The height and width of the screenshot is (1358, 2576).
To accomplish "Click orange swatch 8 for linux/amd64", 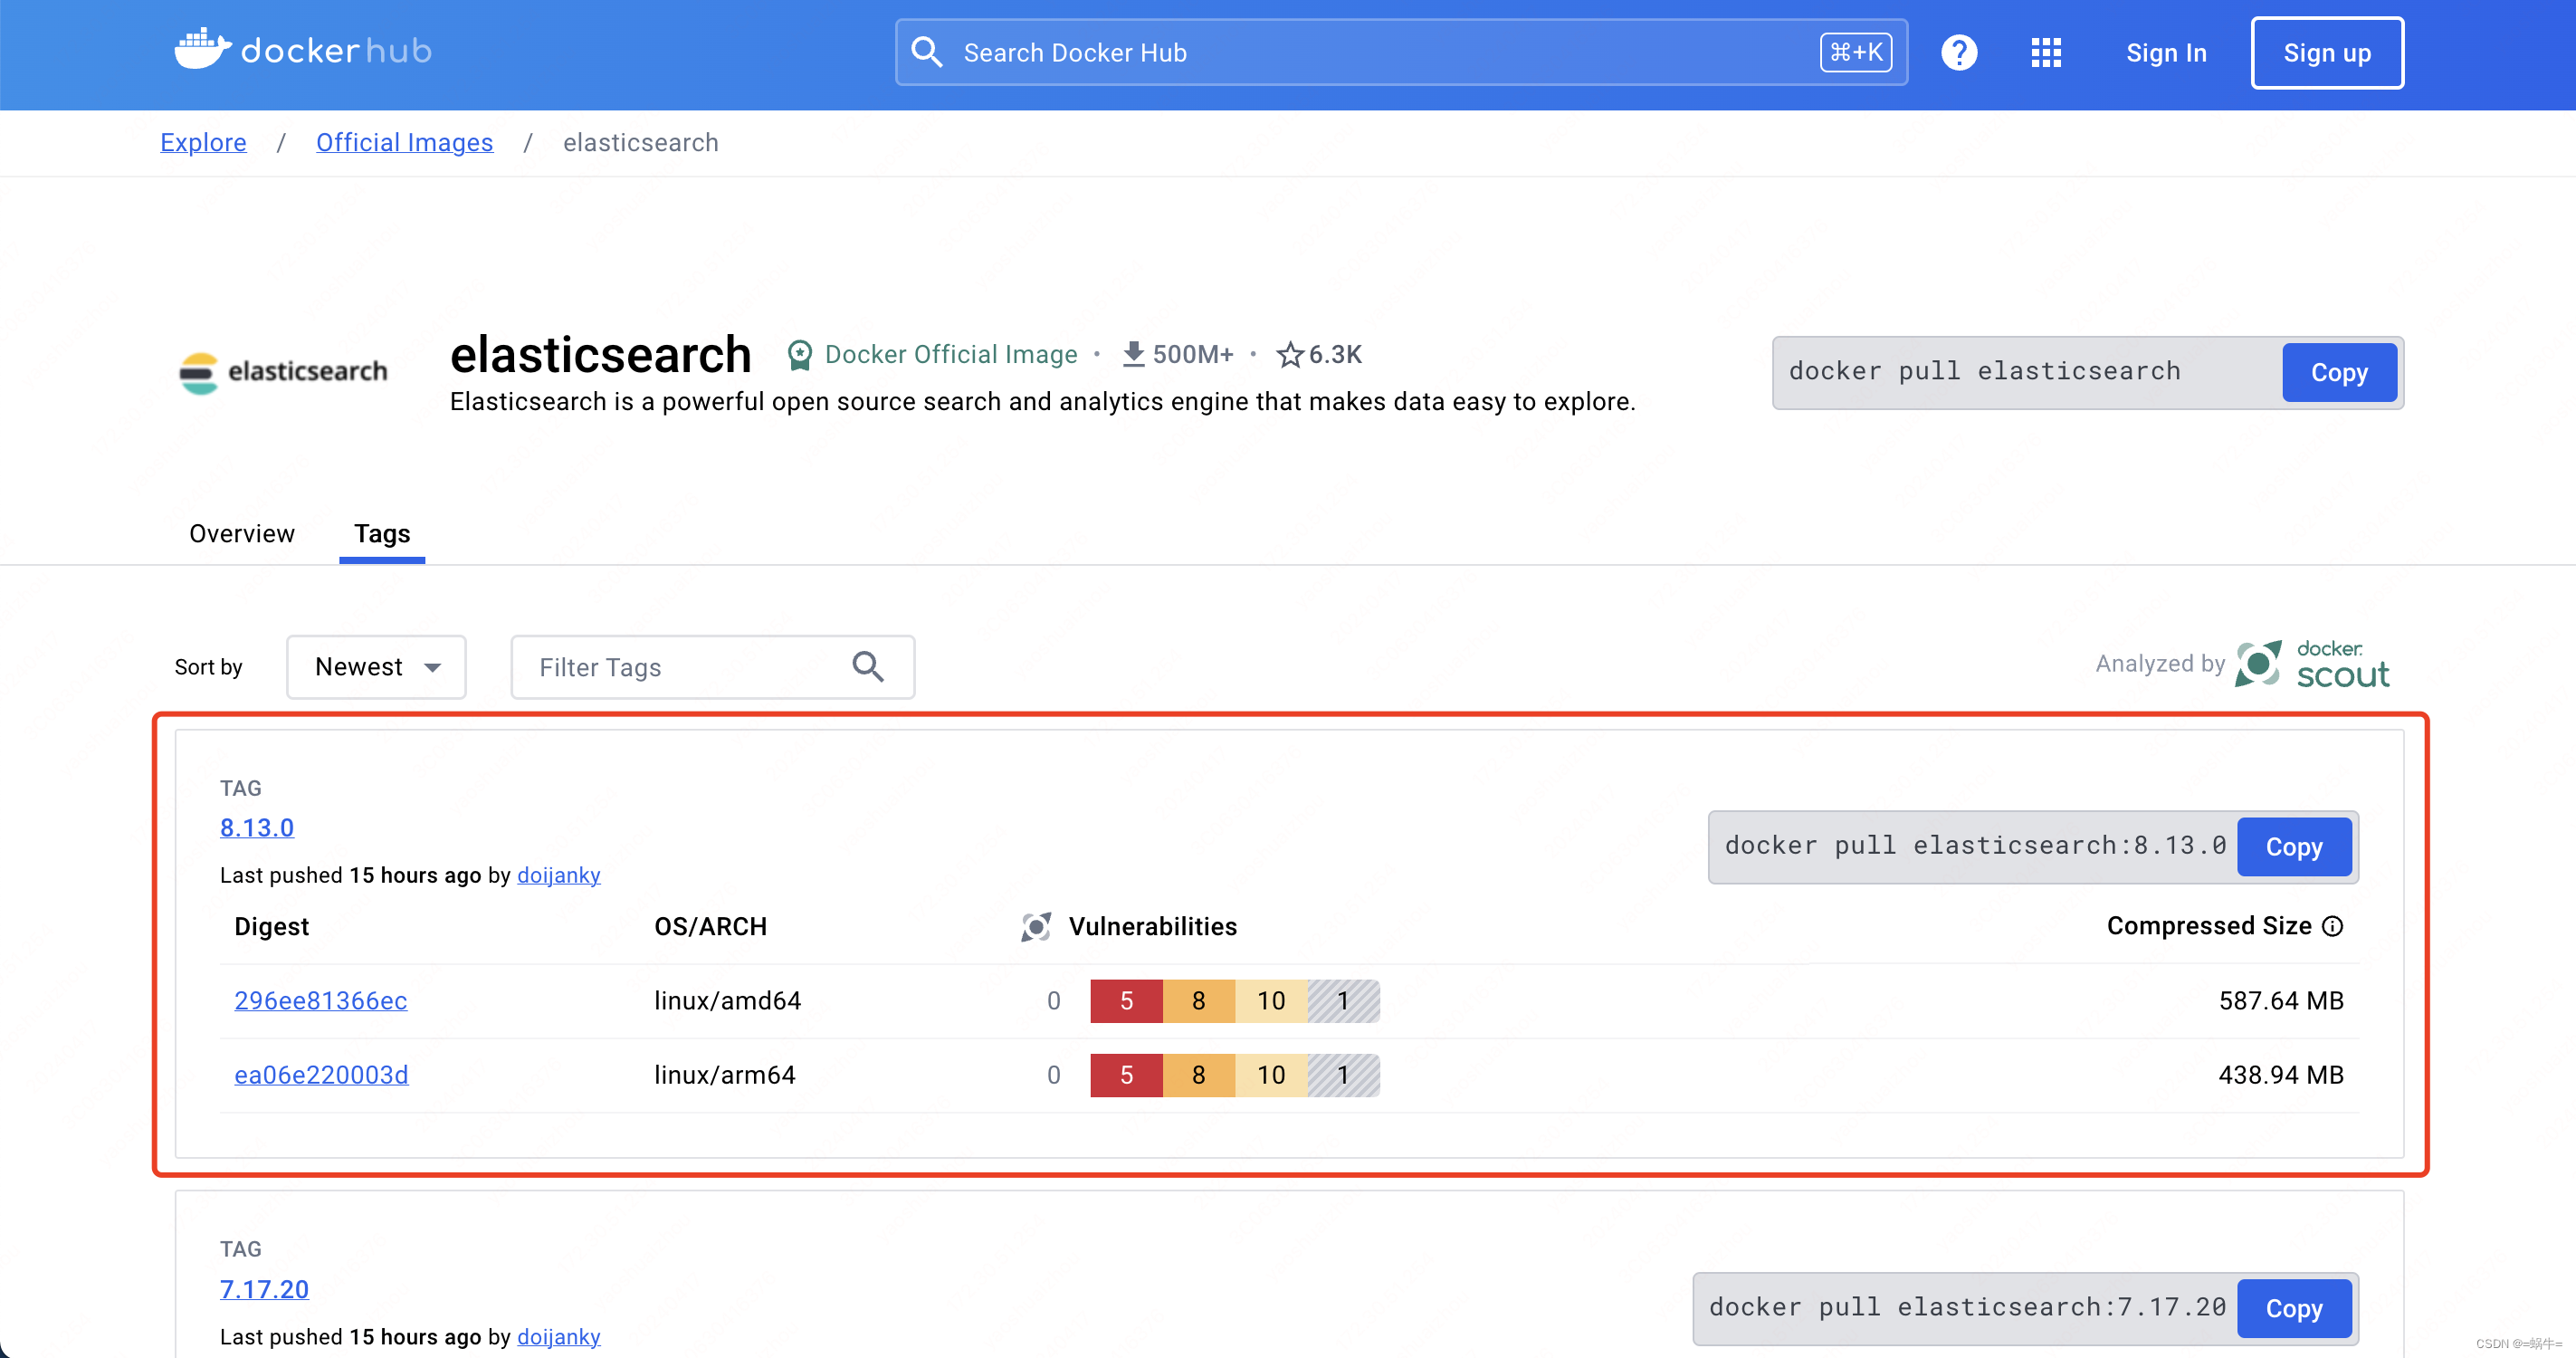I will (x=1199, y=1001).
